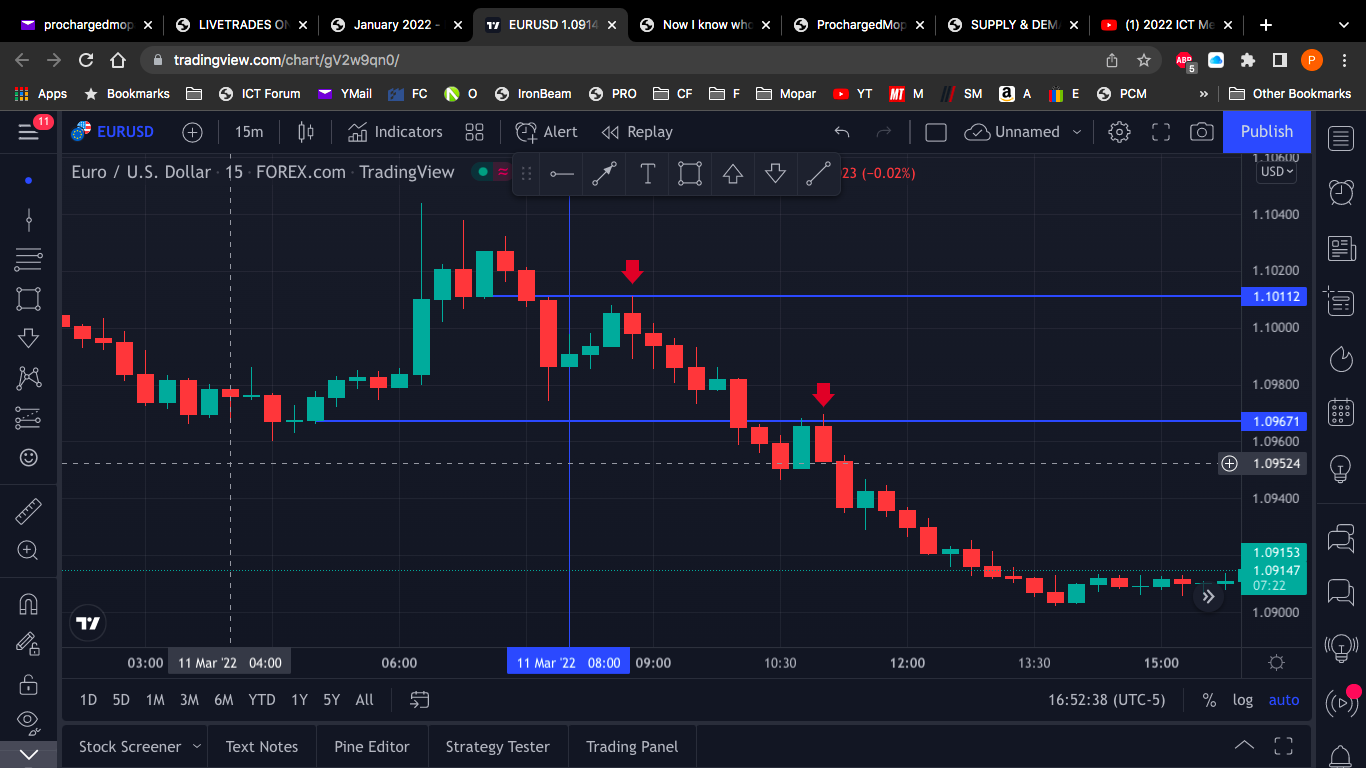Maximize the bottom panel
Image resolution: width=1366 pixels, height=768 pixels.
(1283, 746)
